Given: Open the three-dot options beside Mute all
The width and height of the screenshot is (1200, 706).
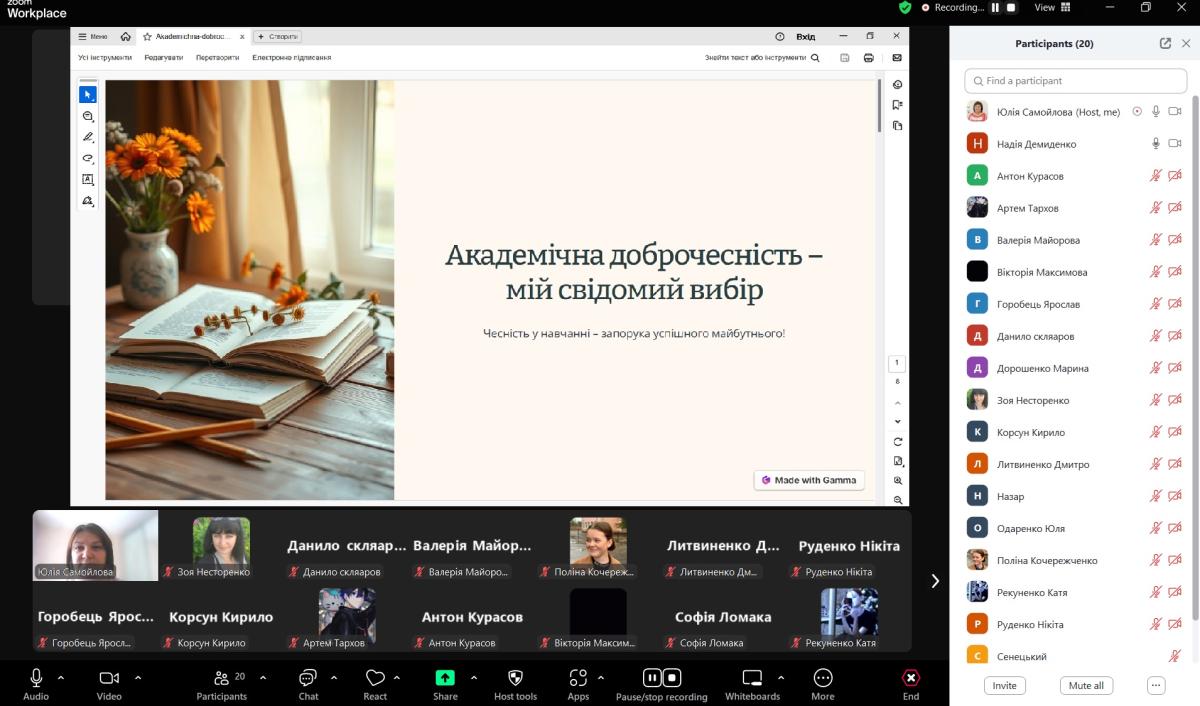Looking at the screenshot, I should pyautogui.click(x=1156, y=686).
